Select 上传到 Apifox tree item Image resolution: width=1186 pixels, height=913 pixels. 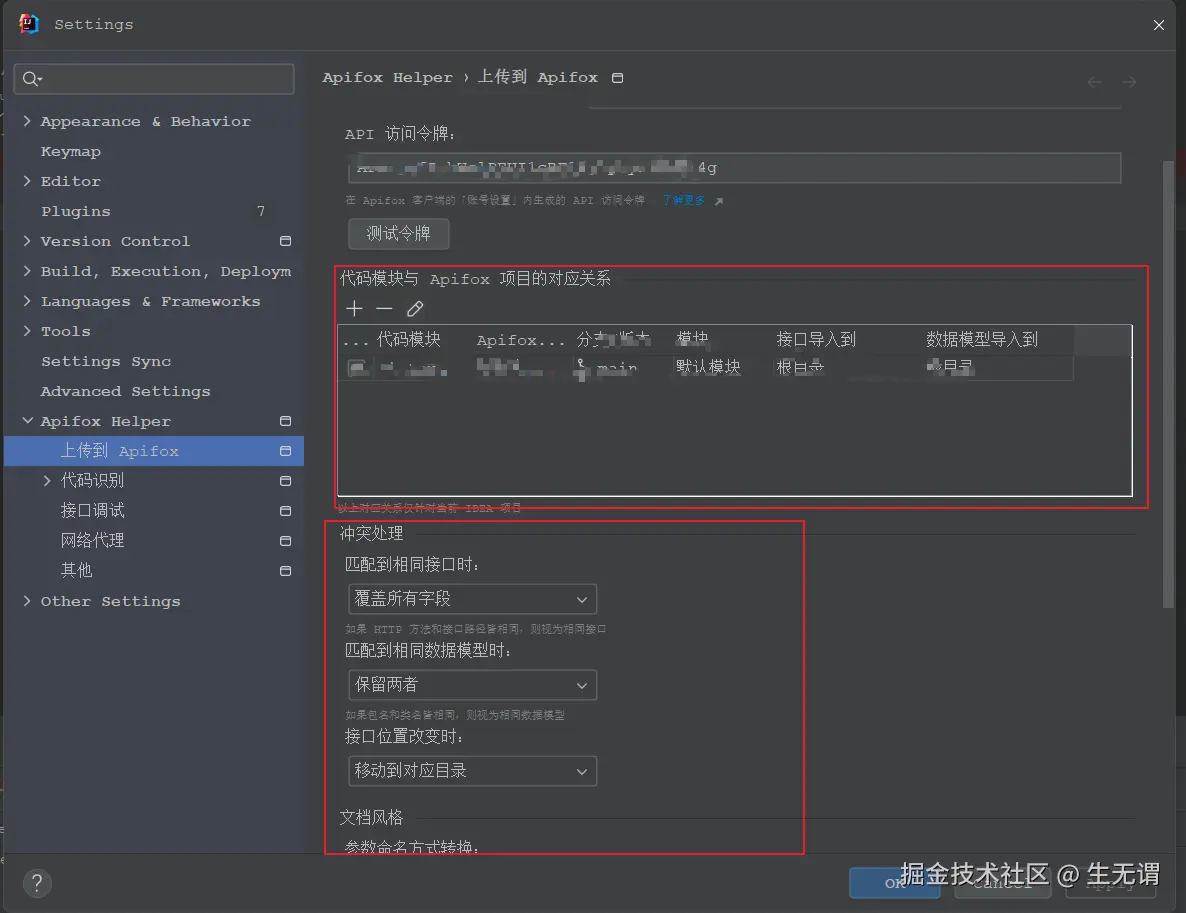154,451
